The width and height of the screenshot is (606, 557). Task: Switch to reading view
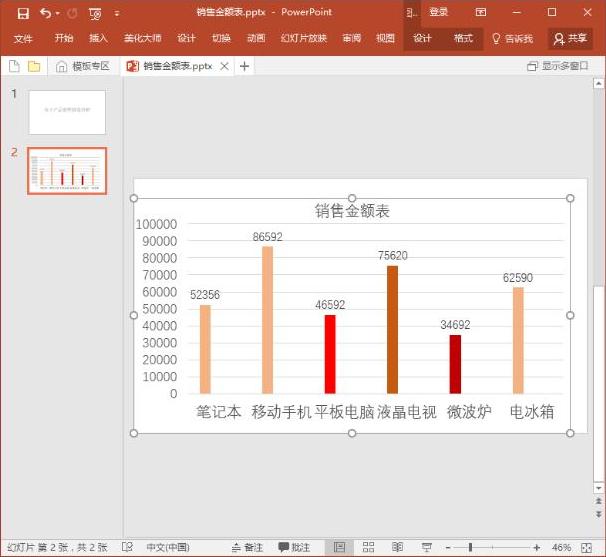(x=397, y=547)
